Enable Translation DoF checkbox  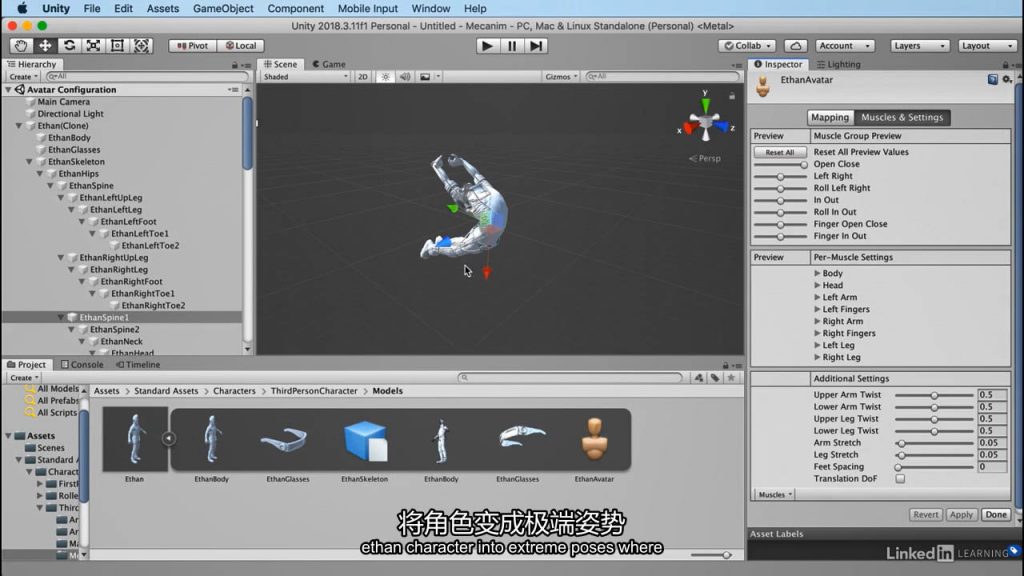(900, 479)
